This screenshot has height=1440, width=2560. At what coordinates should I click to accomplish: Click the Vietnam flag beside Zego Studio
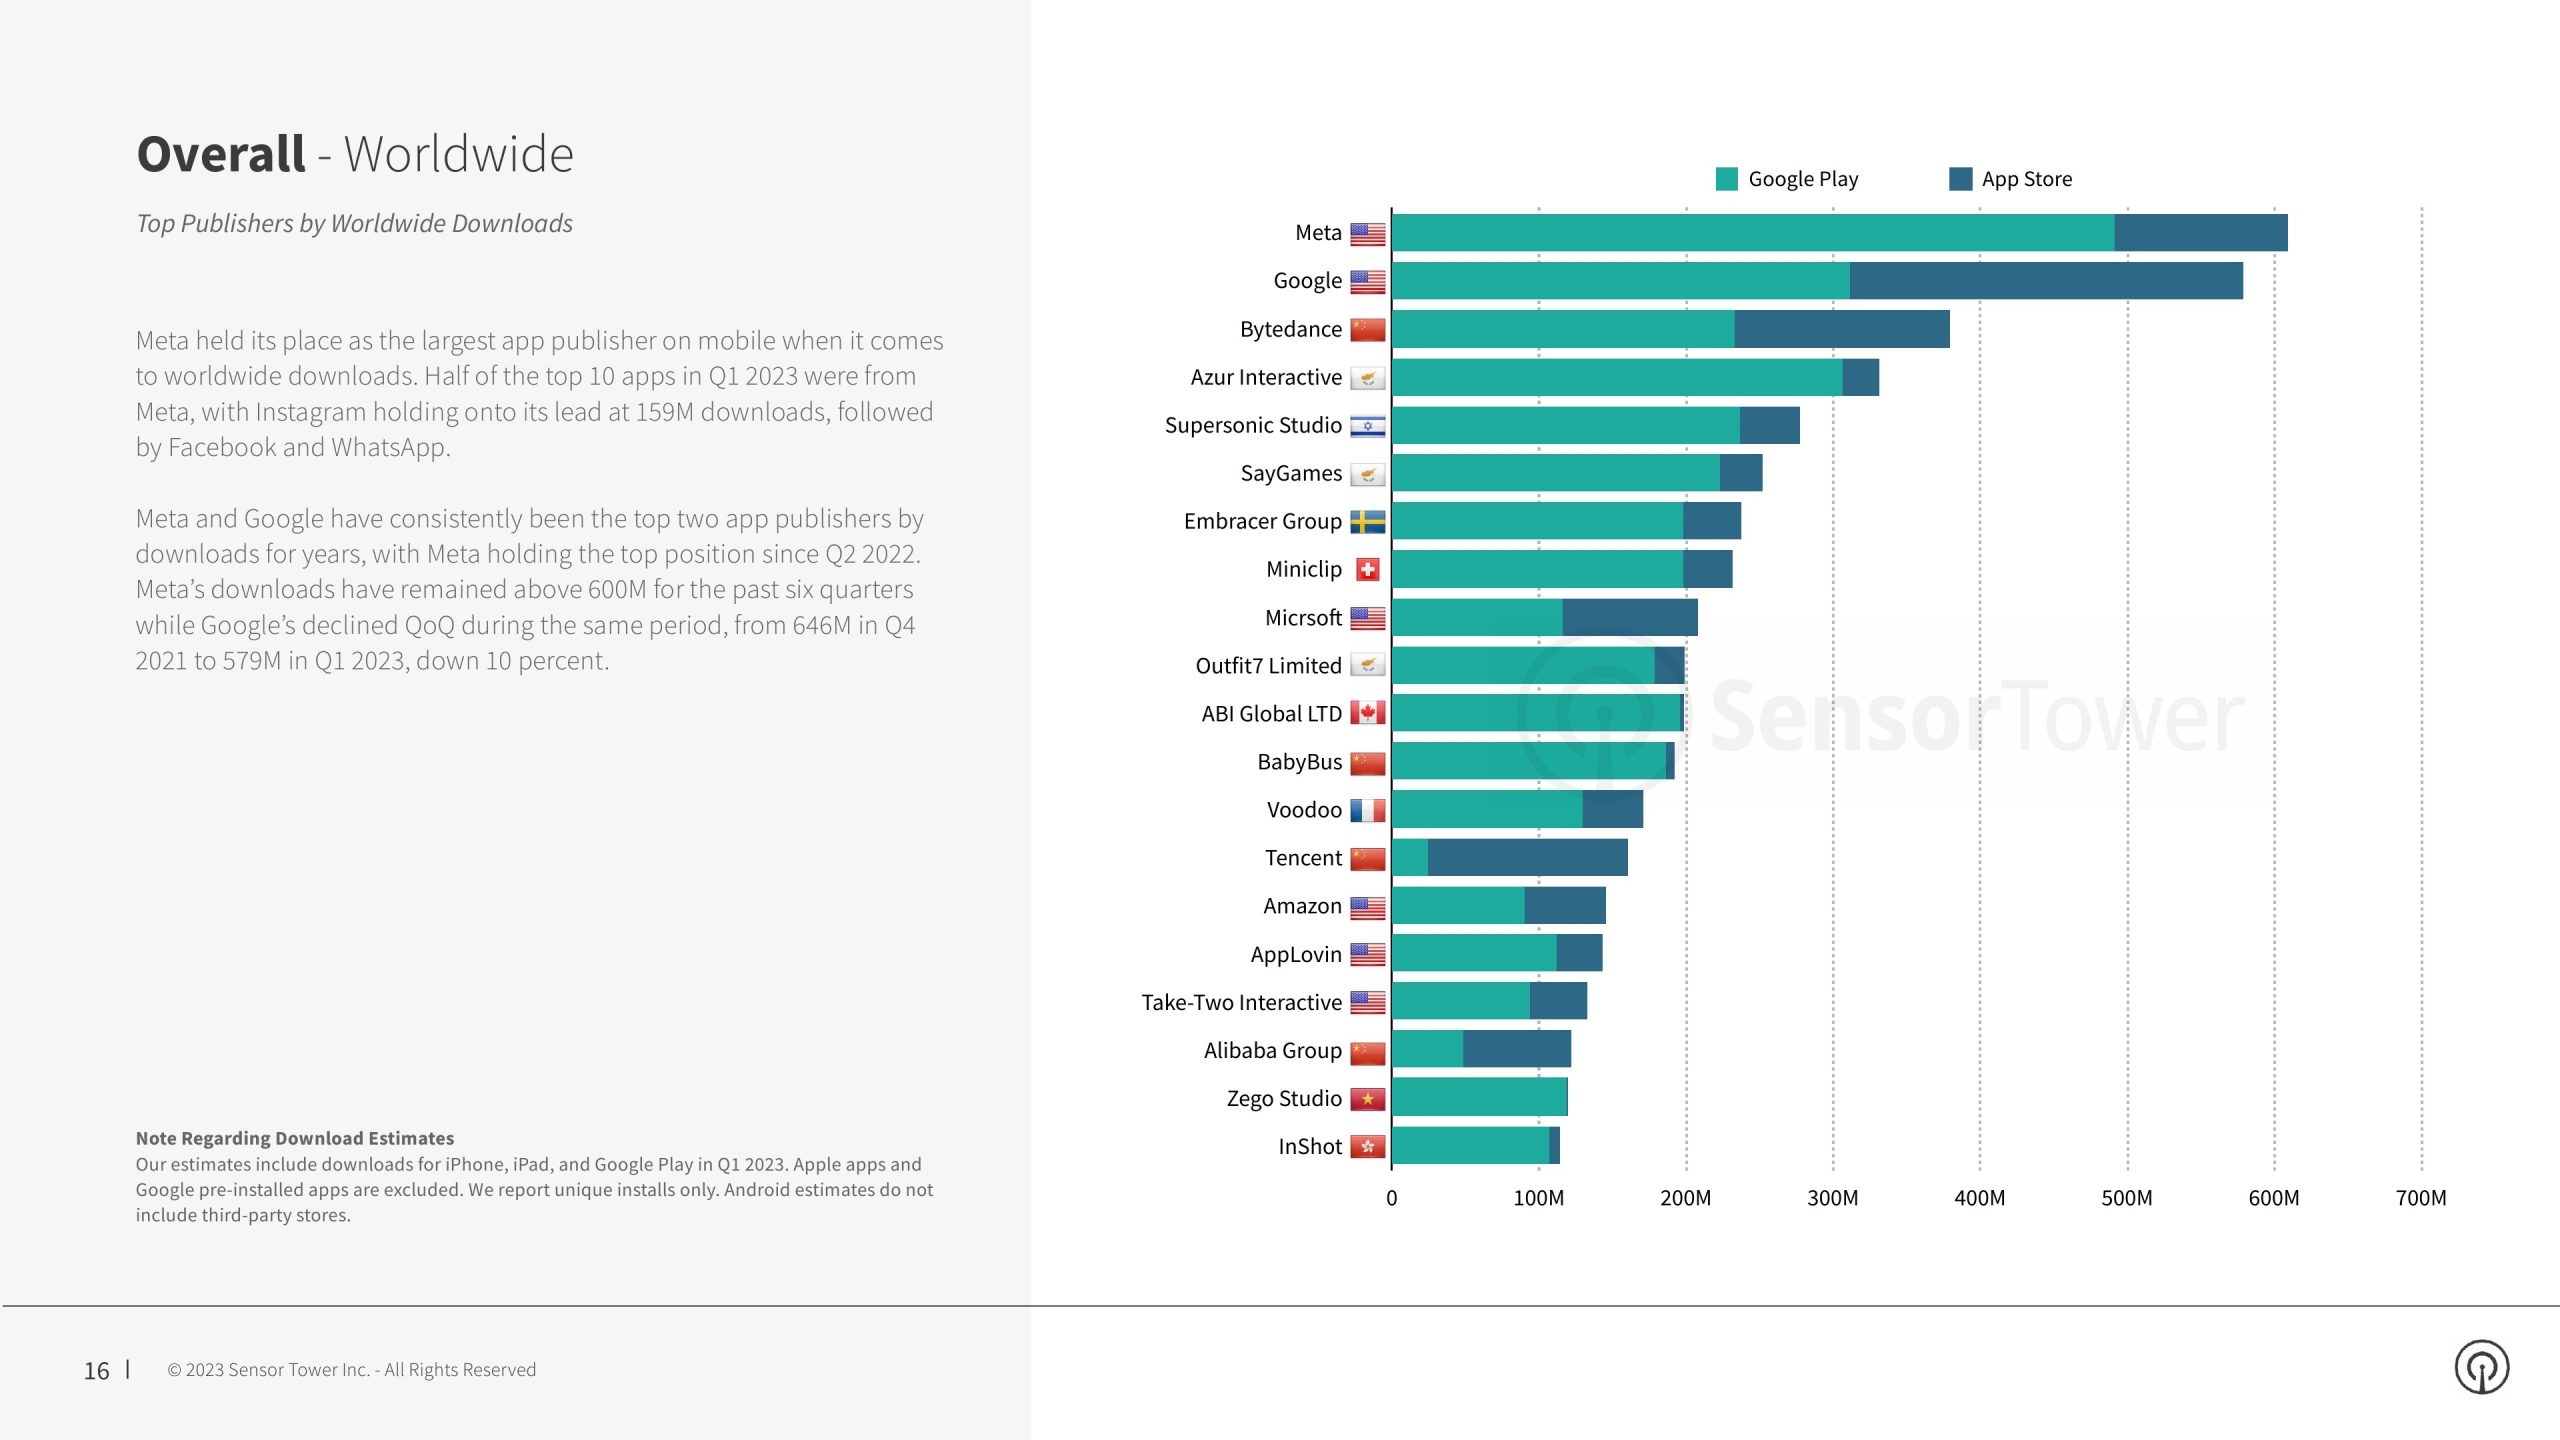(x=1367, y=1099)
